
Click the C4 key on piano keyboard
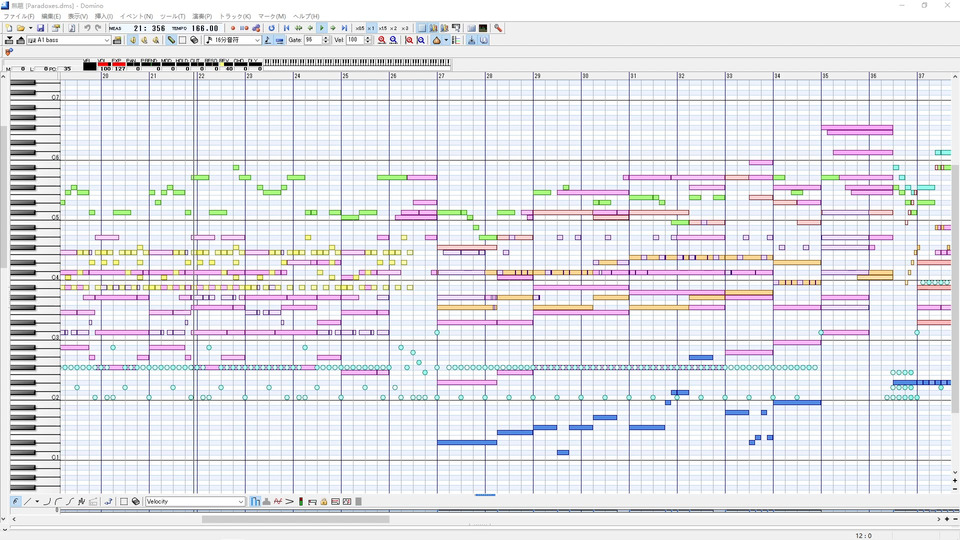(x=35, y=277)
